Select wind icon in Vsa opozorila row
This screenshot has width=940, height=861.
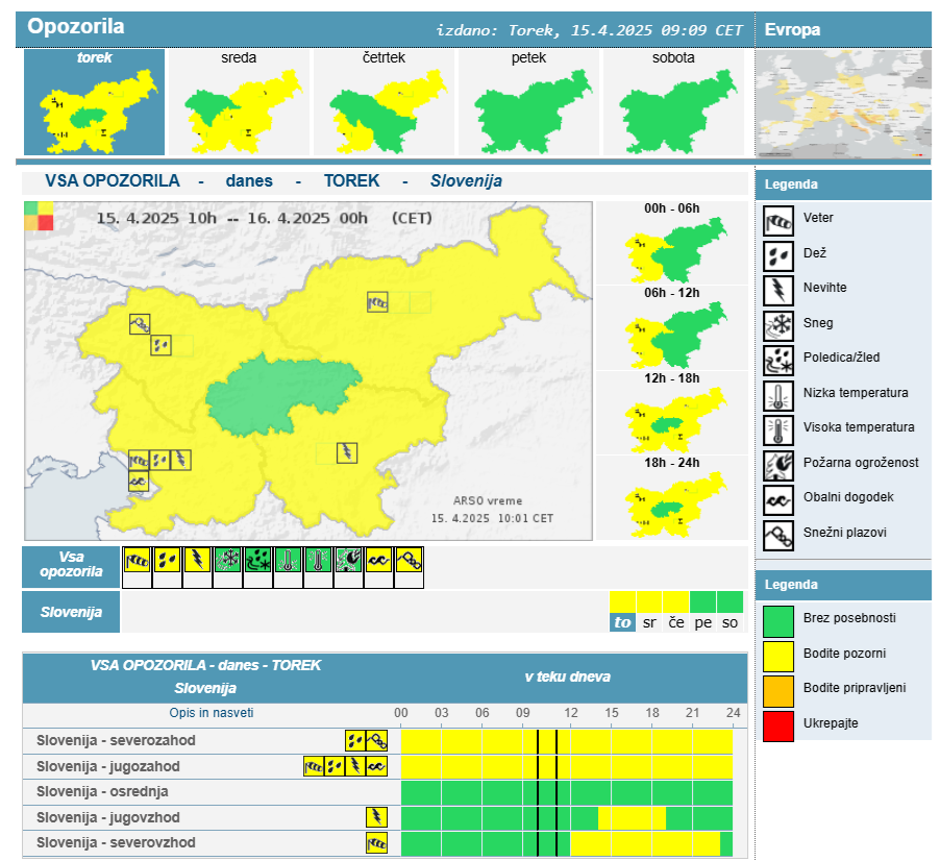coord(137,559)
